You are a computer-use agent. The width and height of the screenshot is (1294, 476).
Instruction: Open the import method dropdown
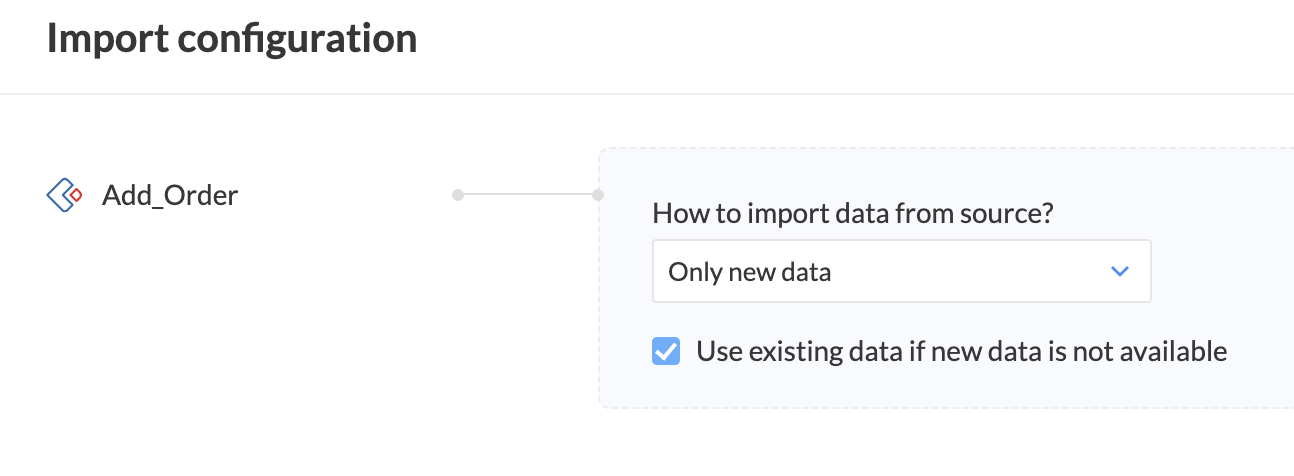(x=900, y=271)
